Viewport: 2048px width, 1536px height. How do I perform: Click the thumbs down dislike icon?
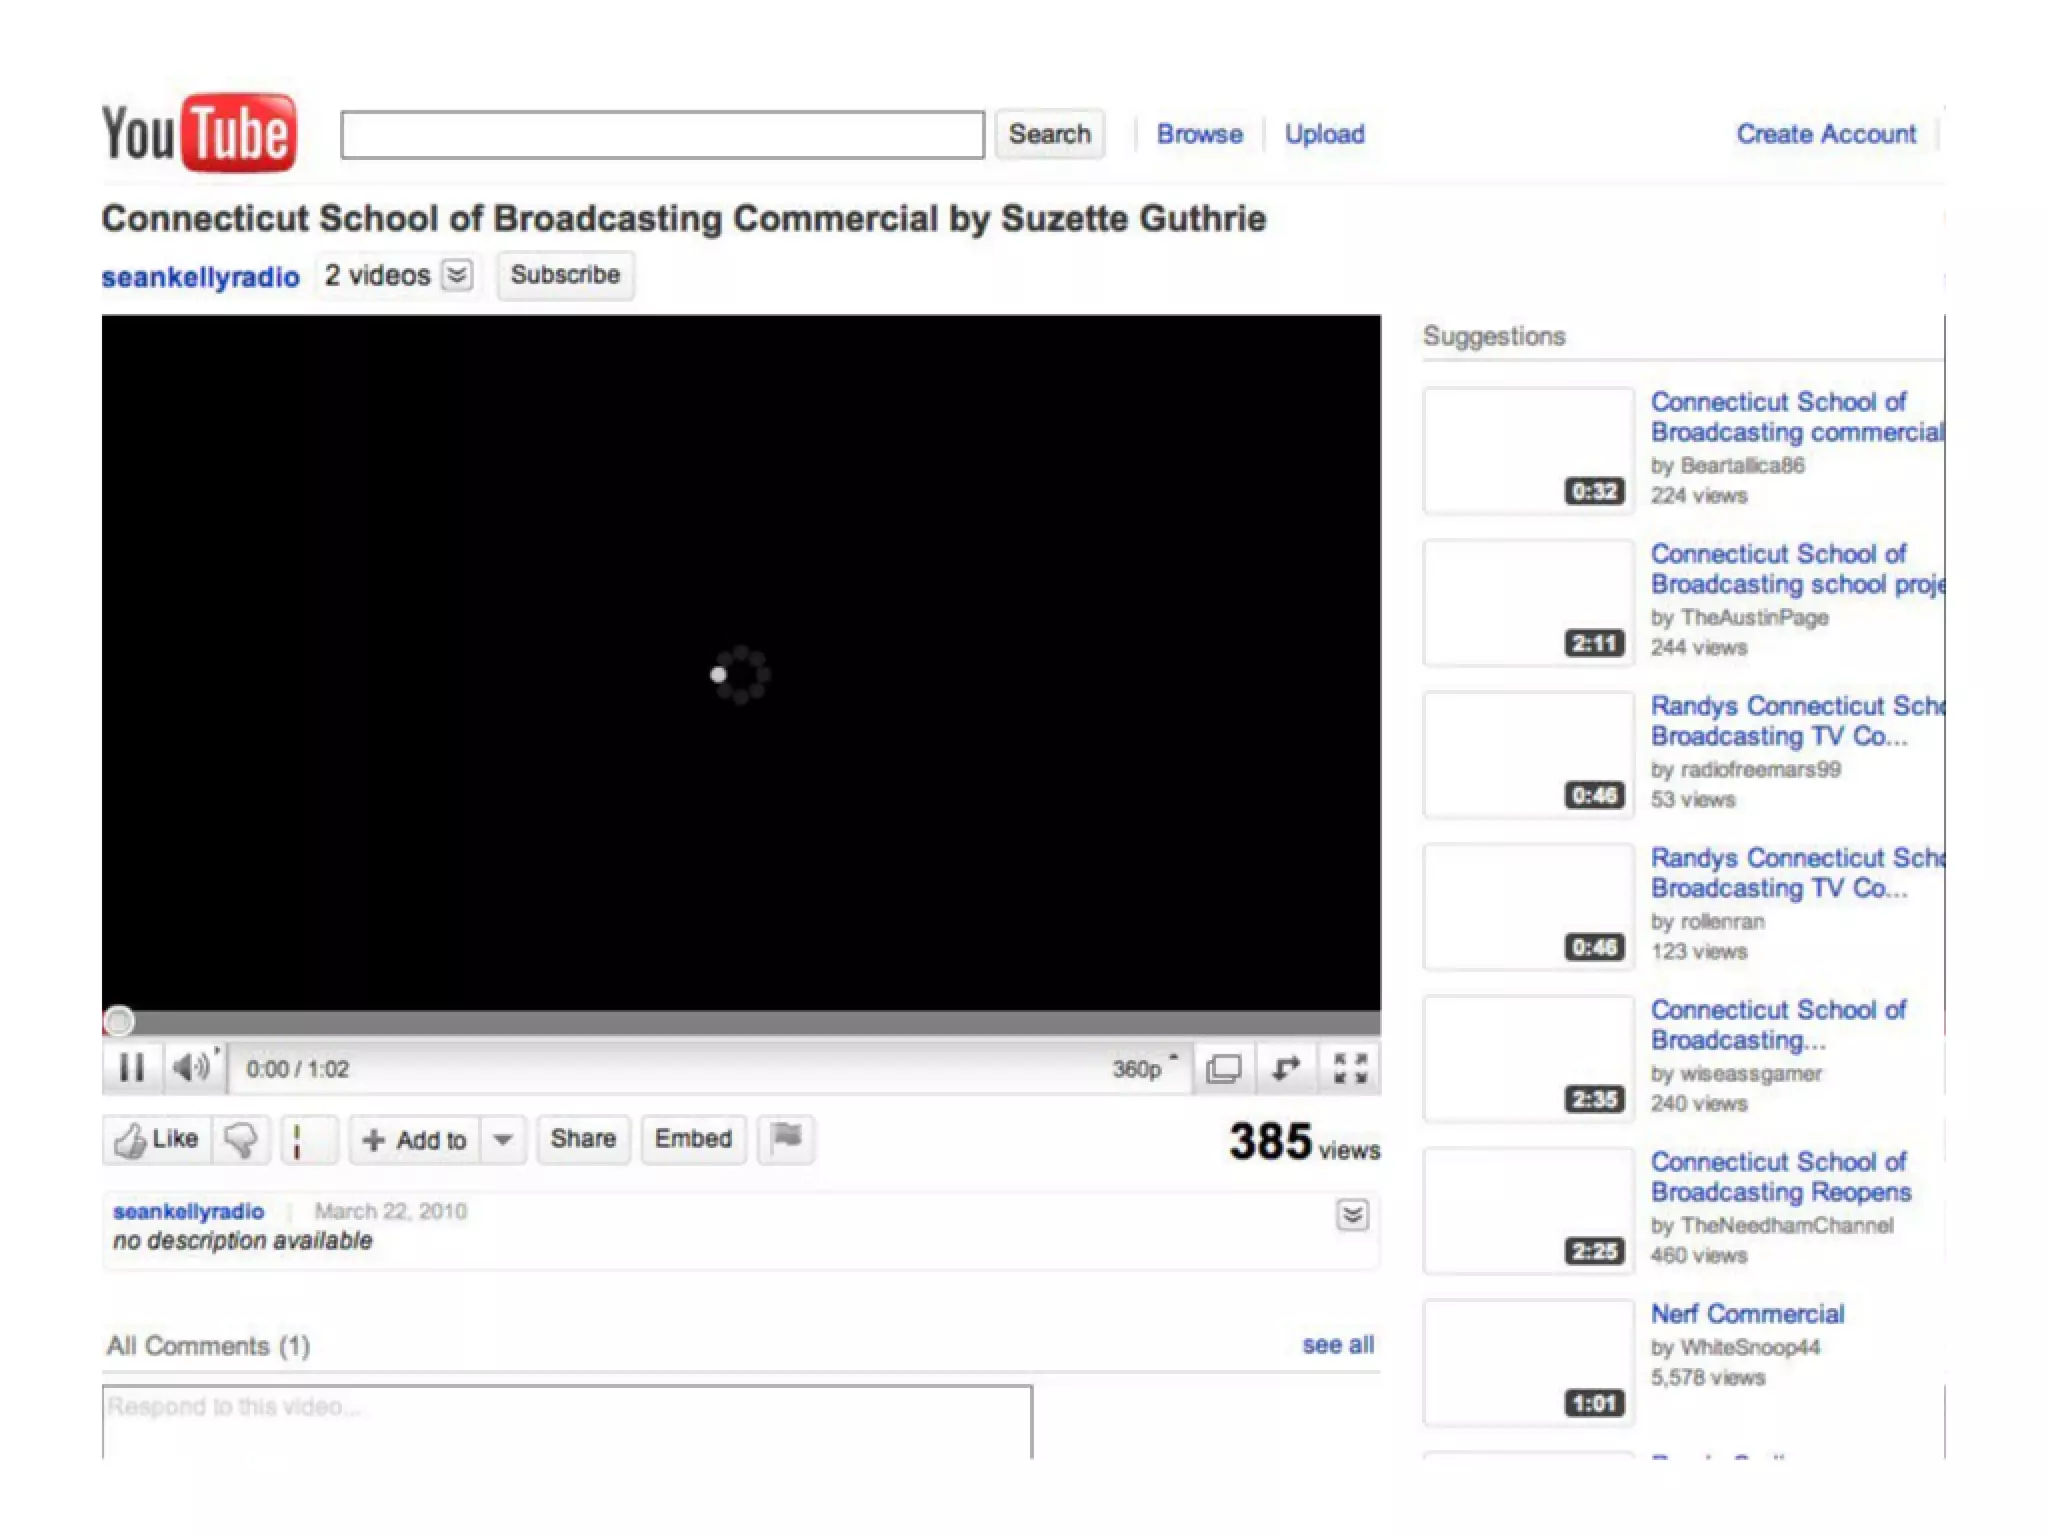click(x=241, y=1139)
